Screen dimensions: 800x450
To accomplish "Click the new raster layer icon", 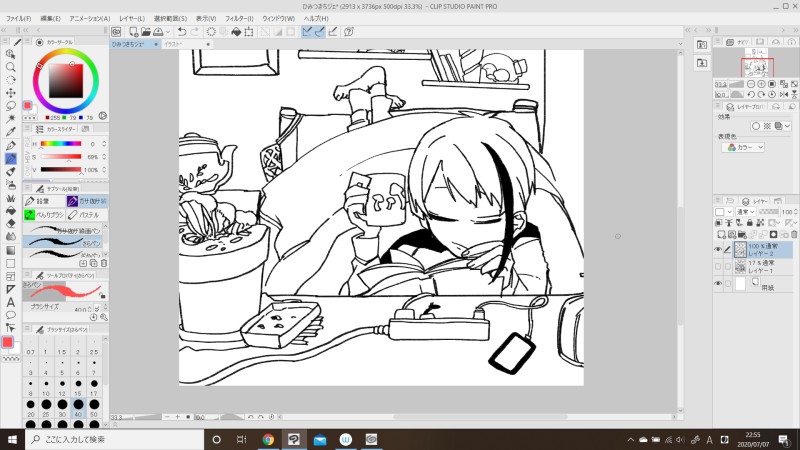I will pos(721,235).
